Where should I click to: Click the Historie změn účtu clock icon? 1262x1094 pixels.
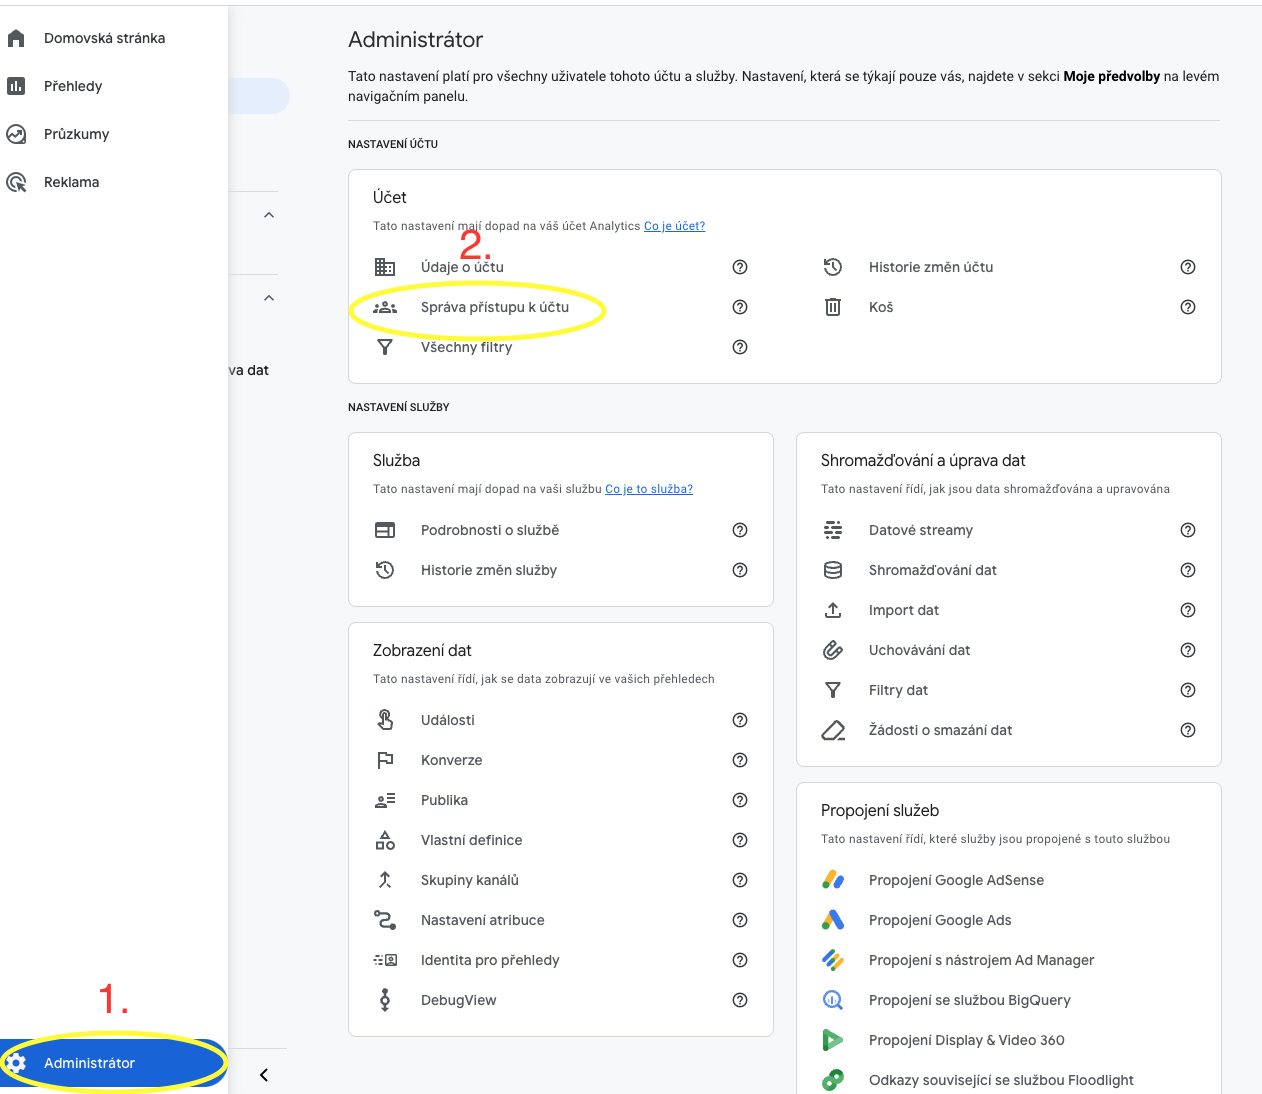pos(833,267)
